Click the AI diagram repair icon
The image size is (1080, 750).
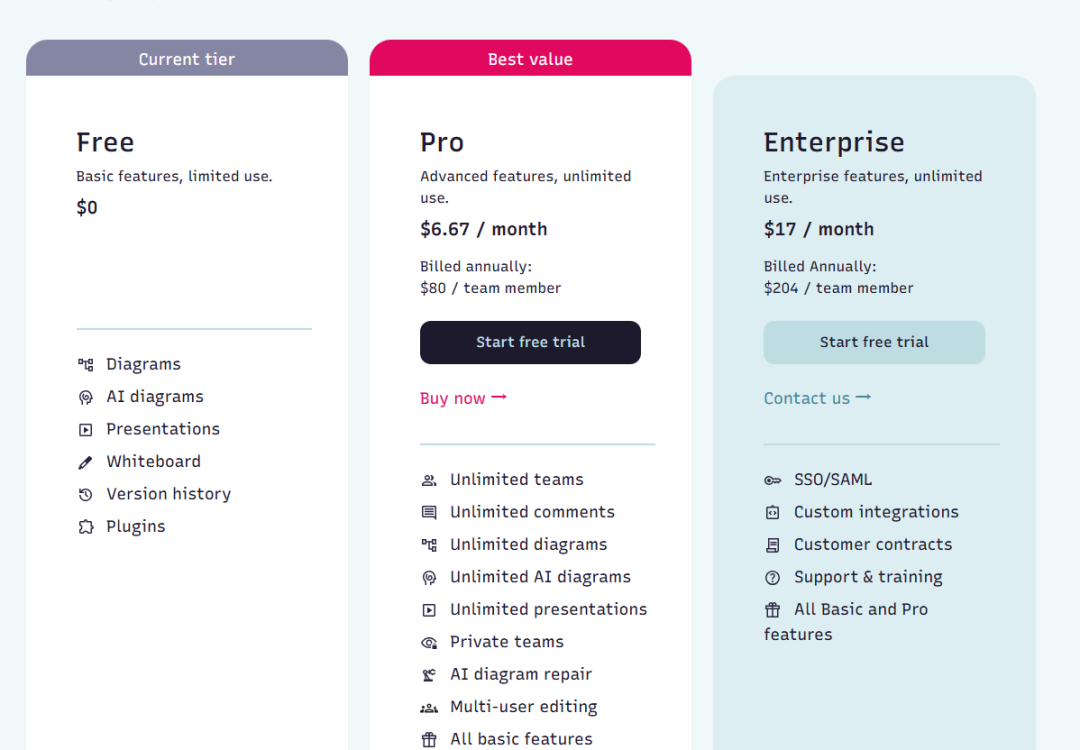(429, 675)
